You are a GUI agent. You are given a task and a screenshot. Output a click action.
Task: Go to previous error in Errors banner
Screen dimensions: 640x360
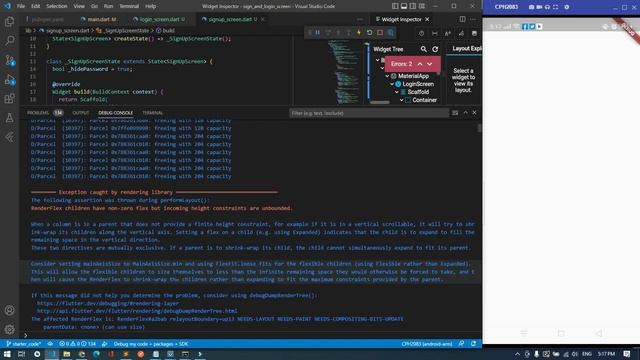tap(420, 64)
